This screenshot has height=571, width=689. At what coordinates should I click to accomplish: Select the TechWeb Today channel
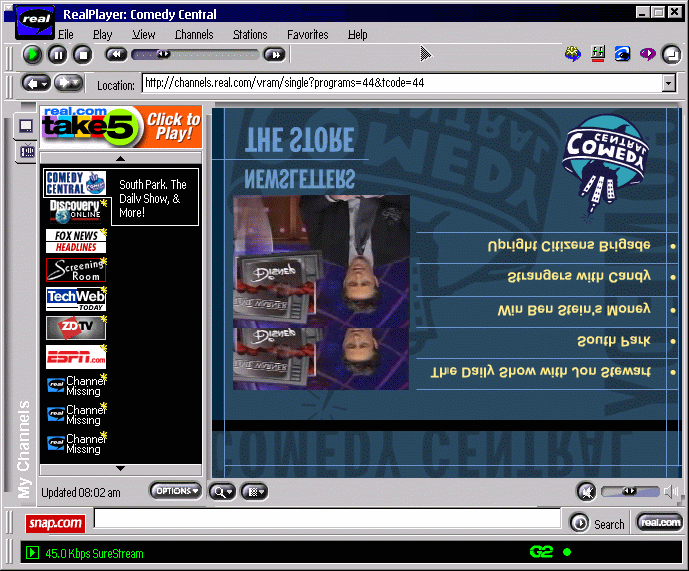pyautogui.click(x=76, y=299)
